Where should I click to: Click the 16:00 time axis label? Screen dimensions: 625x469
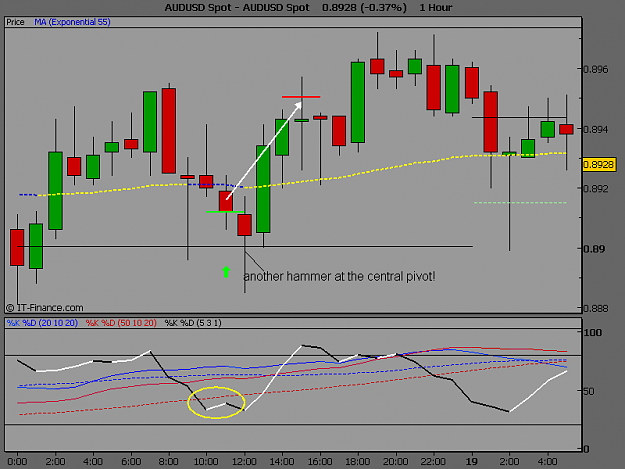point(320,461)
